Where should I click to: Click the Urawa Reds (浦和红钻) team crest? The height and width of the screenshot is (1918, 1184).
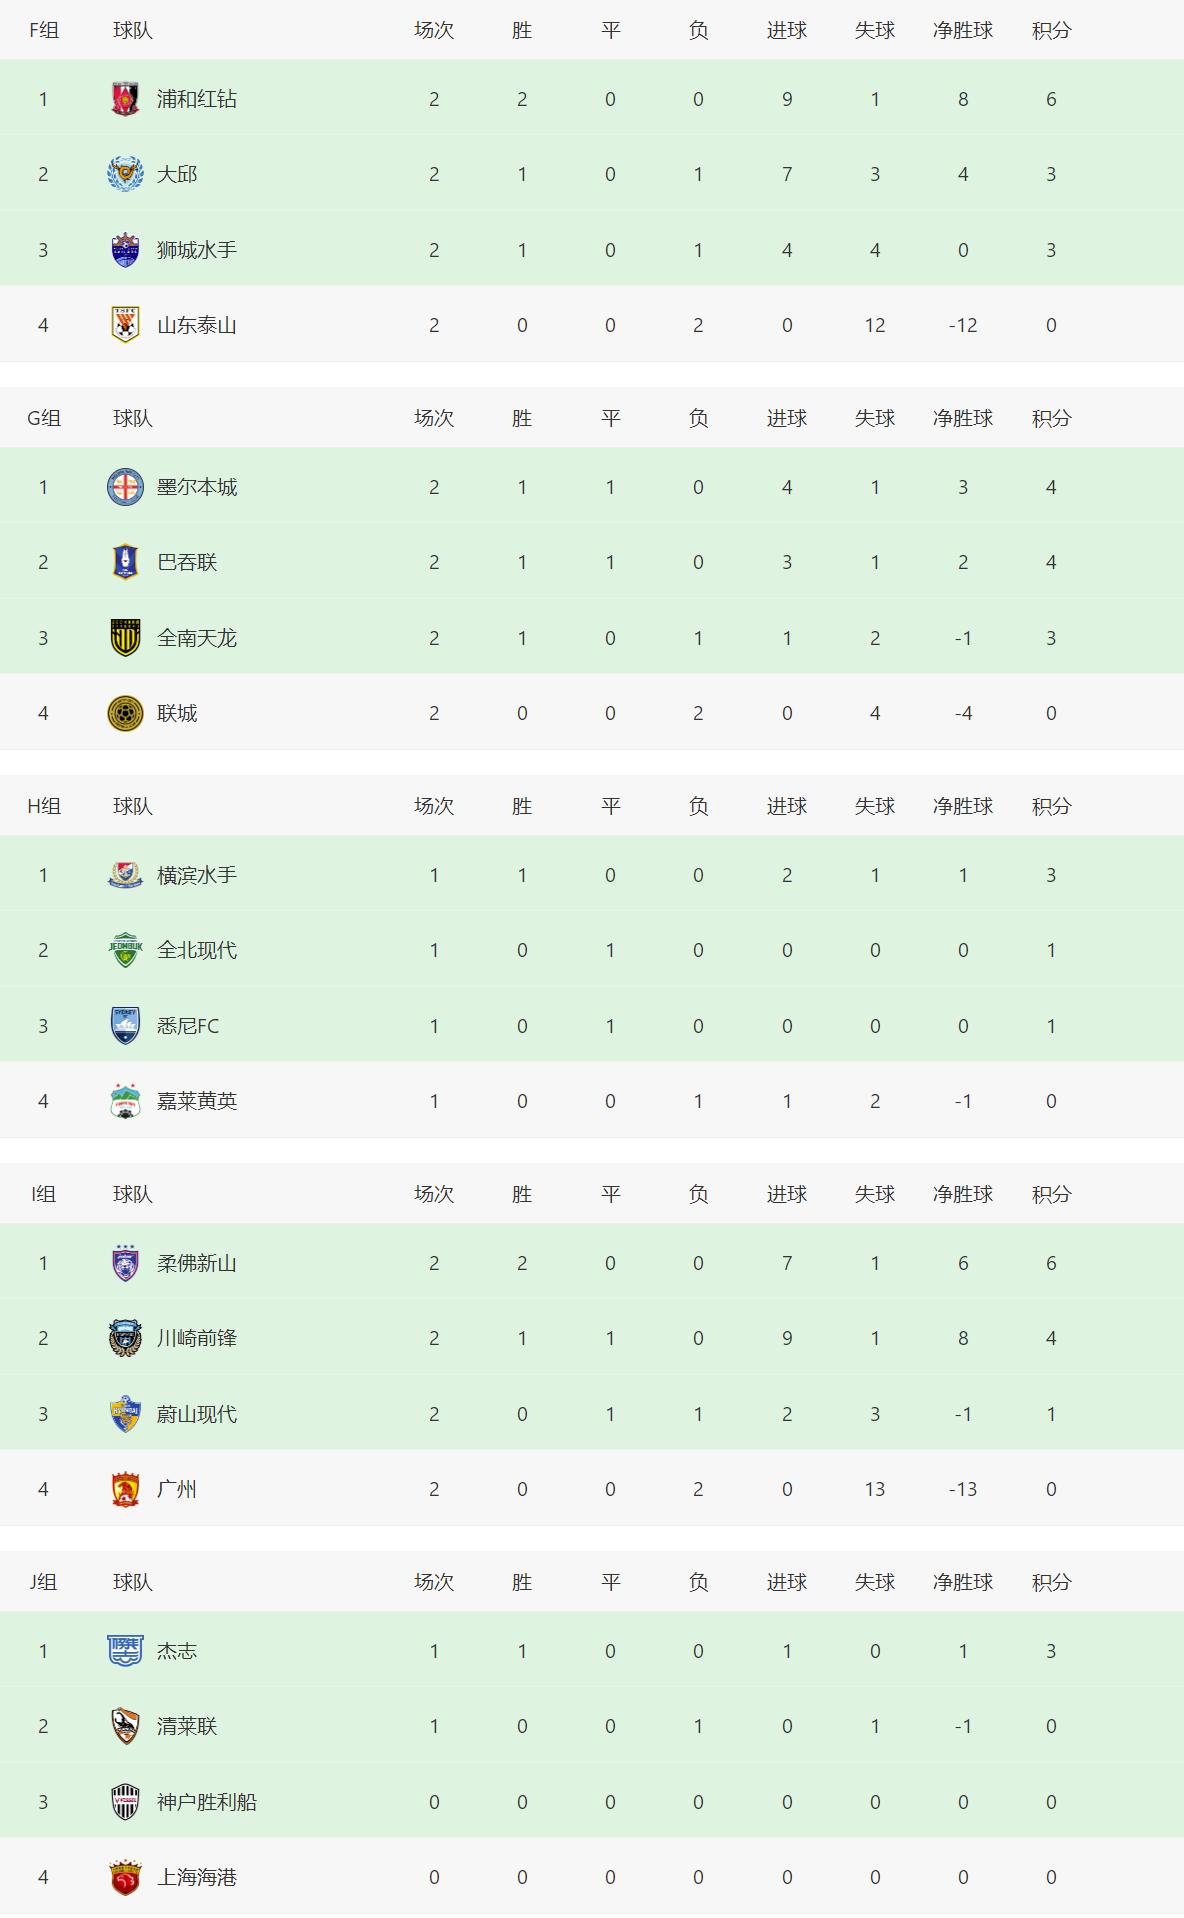(x=125, y=99)
